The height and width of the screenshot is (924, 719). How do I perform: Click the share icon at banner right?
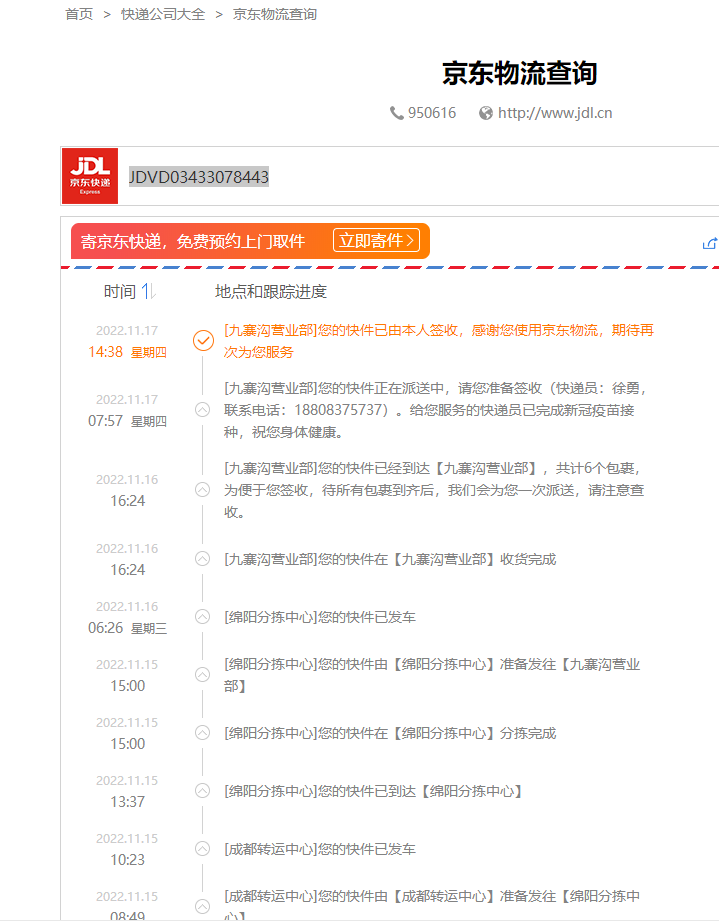click(x=710, y=243)
